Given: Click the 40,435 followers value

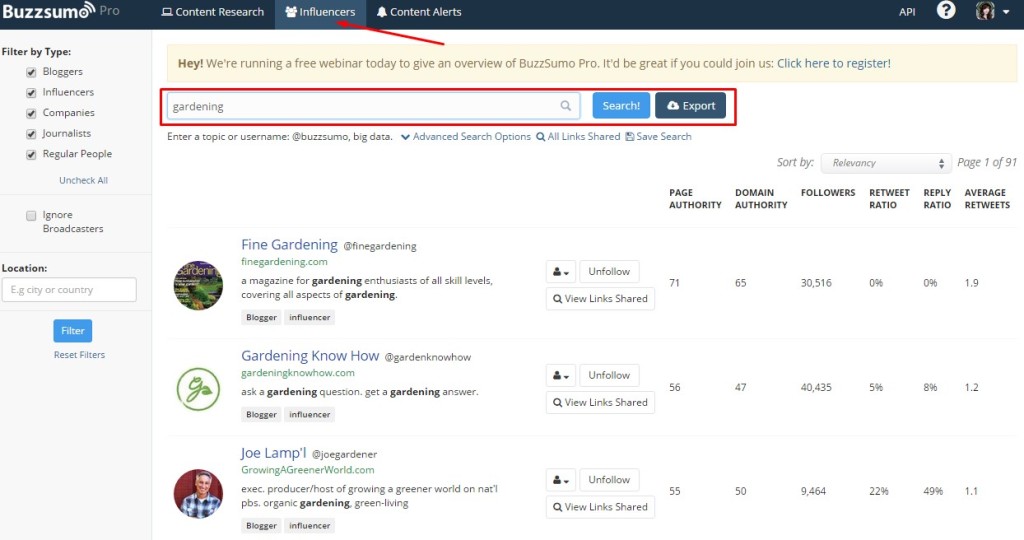Looking at the screenshot, I should 816,387.
